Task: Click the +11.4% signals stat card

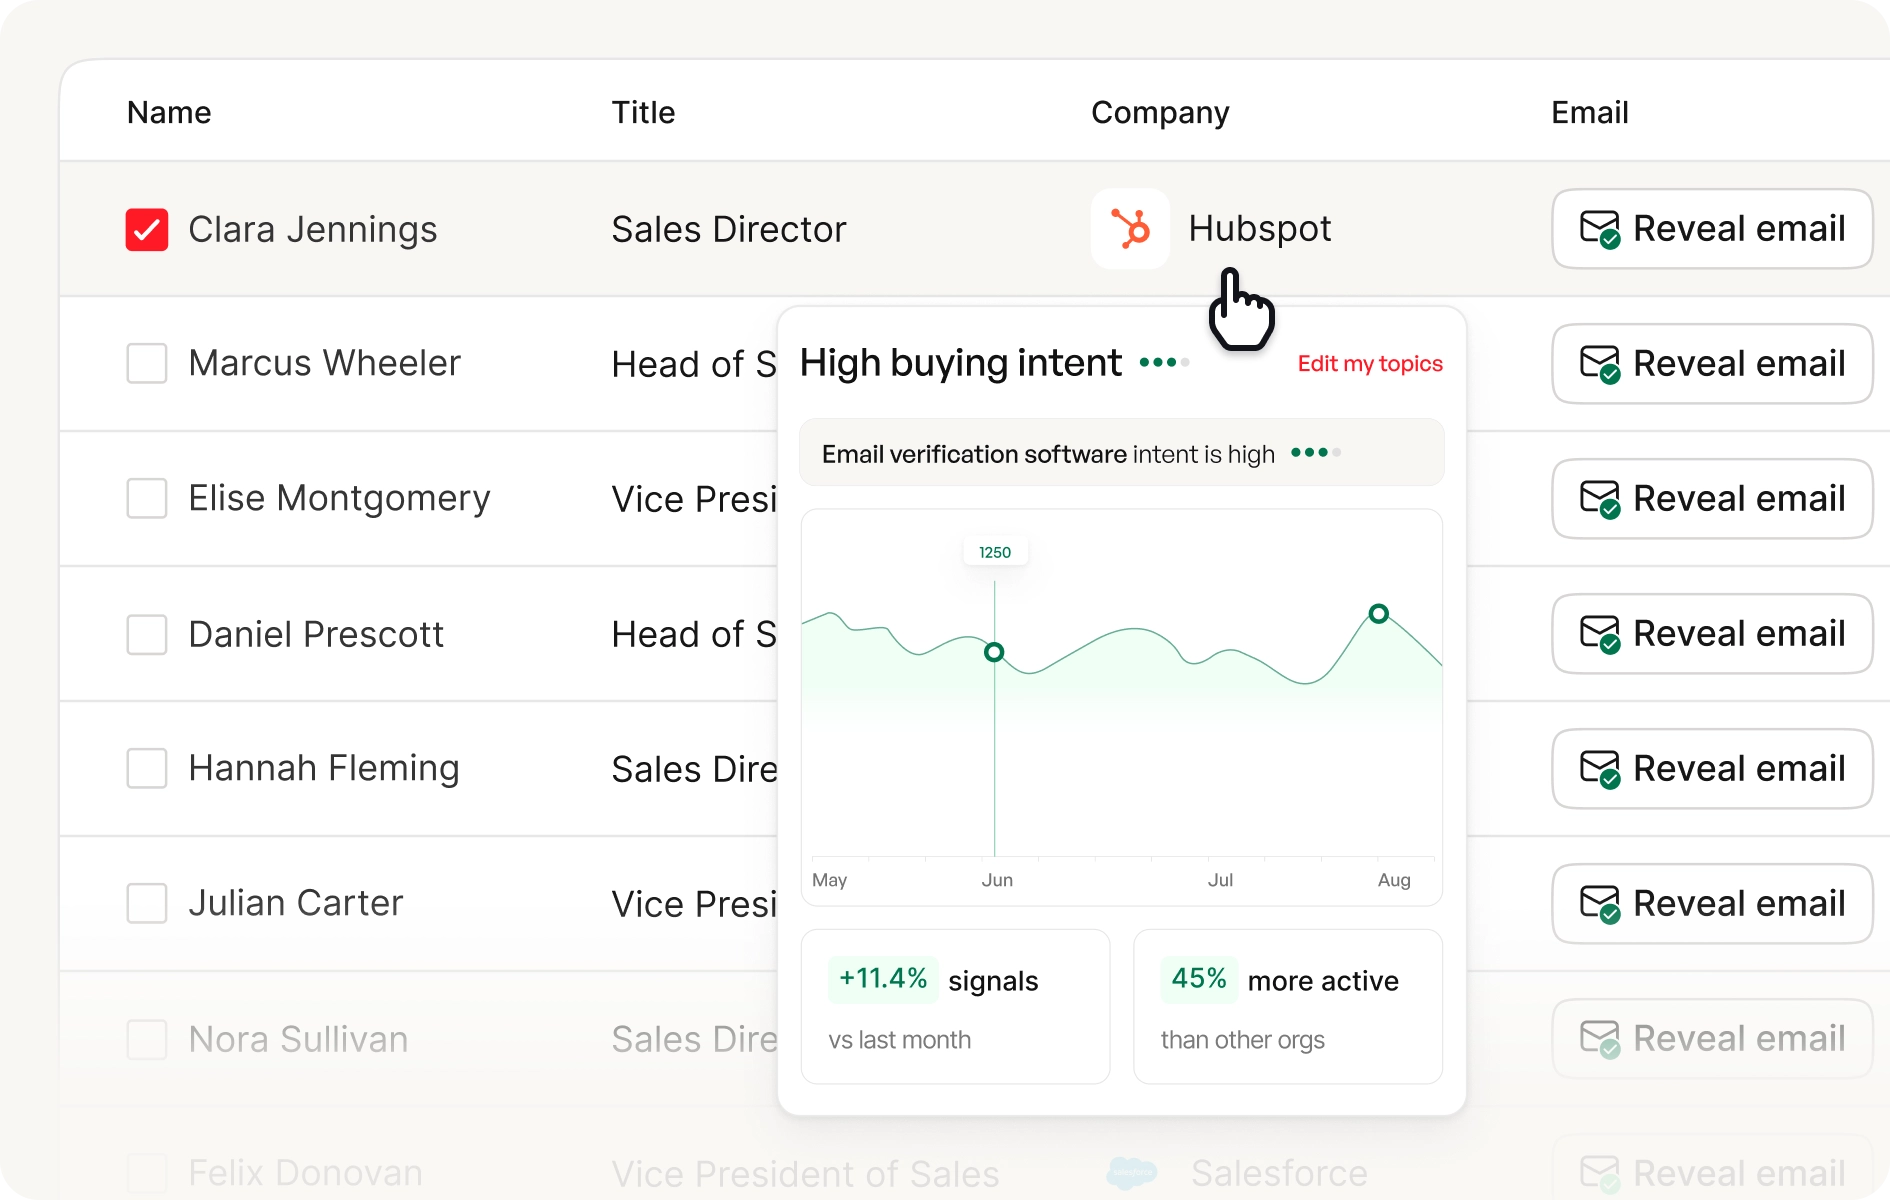Action: (x=955, y=1005)
